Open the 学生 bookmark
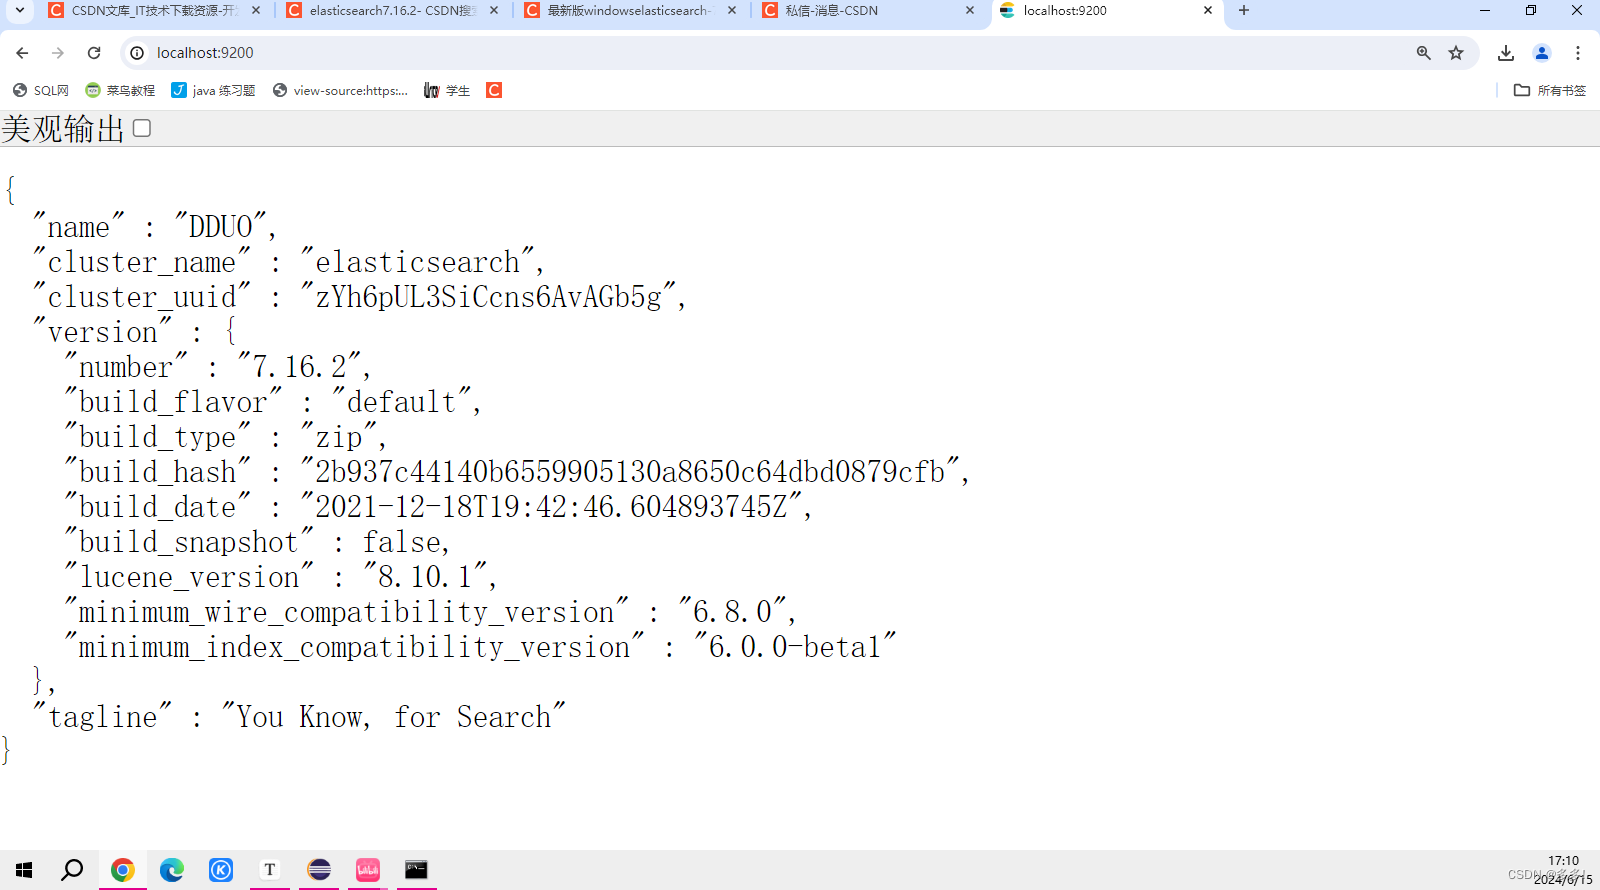 pos(447,90)
